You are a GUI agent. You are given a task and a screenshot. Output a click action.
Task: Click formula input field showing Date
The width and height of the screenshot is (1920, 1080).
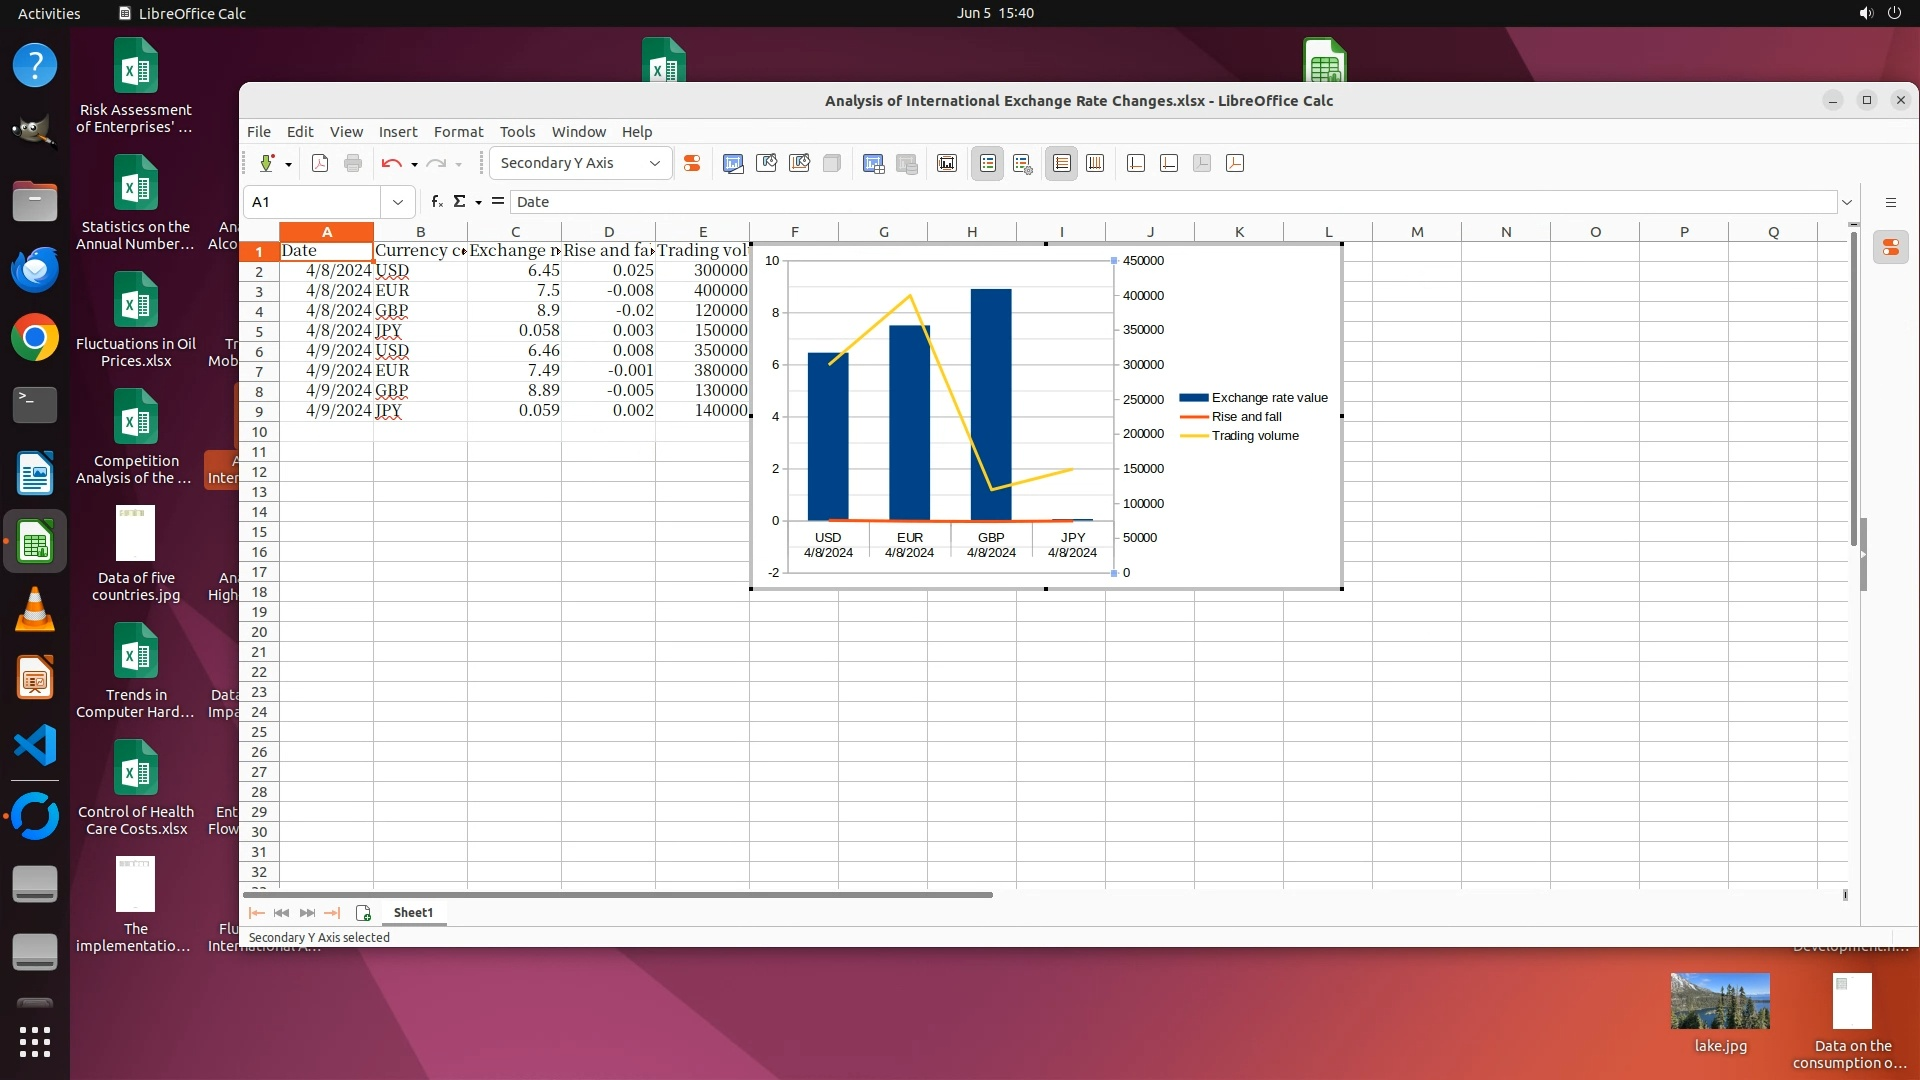pyautogui.click(x=1170, y=202)
